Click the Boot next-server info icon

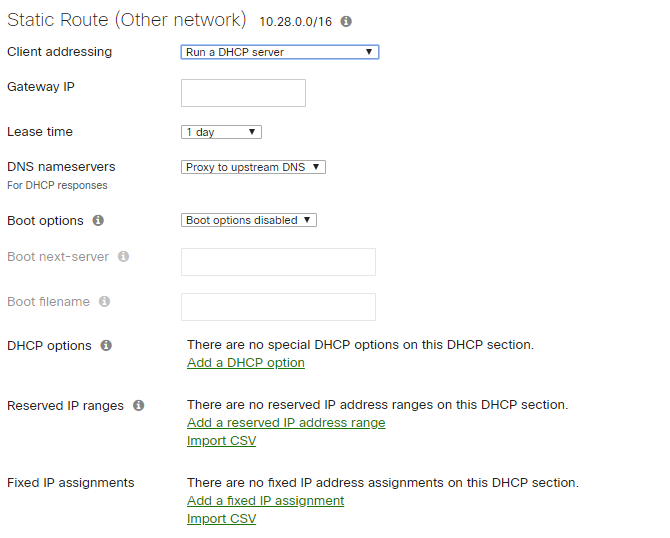[x=123, y=257]
